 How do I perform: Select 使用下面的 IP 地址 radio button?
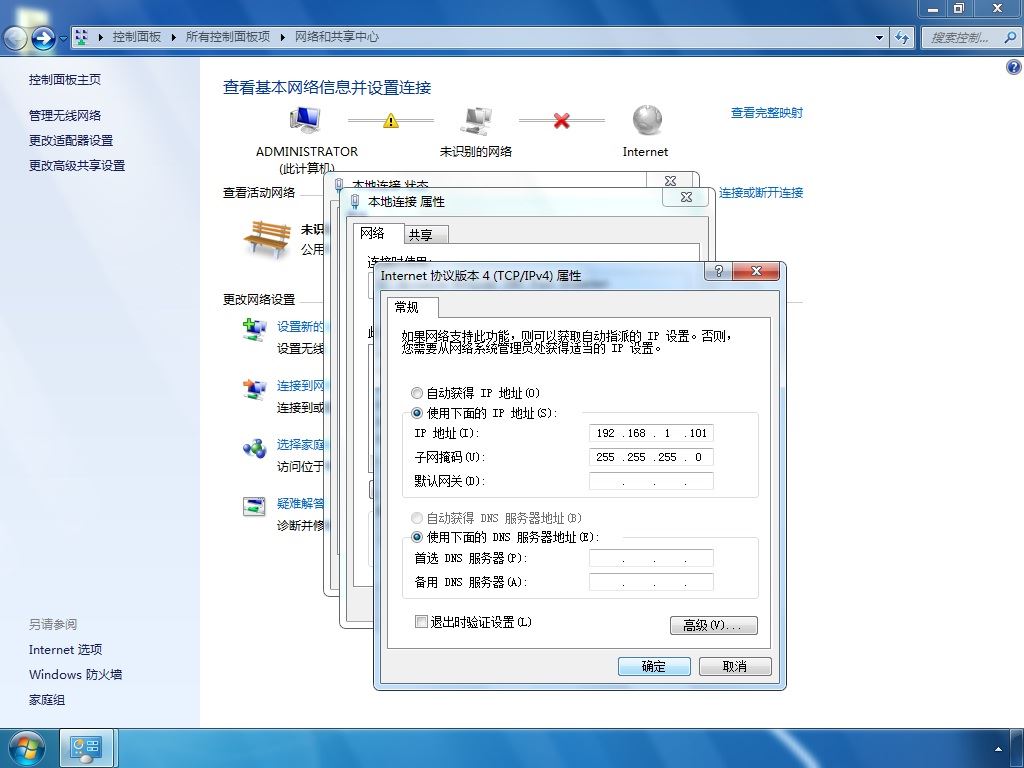pyautogui.click(x=417, y=413)
